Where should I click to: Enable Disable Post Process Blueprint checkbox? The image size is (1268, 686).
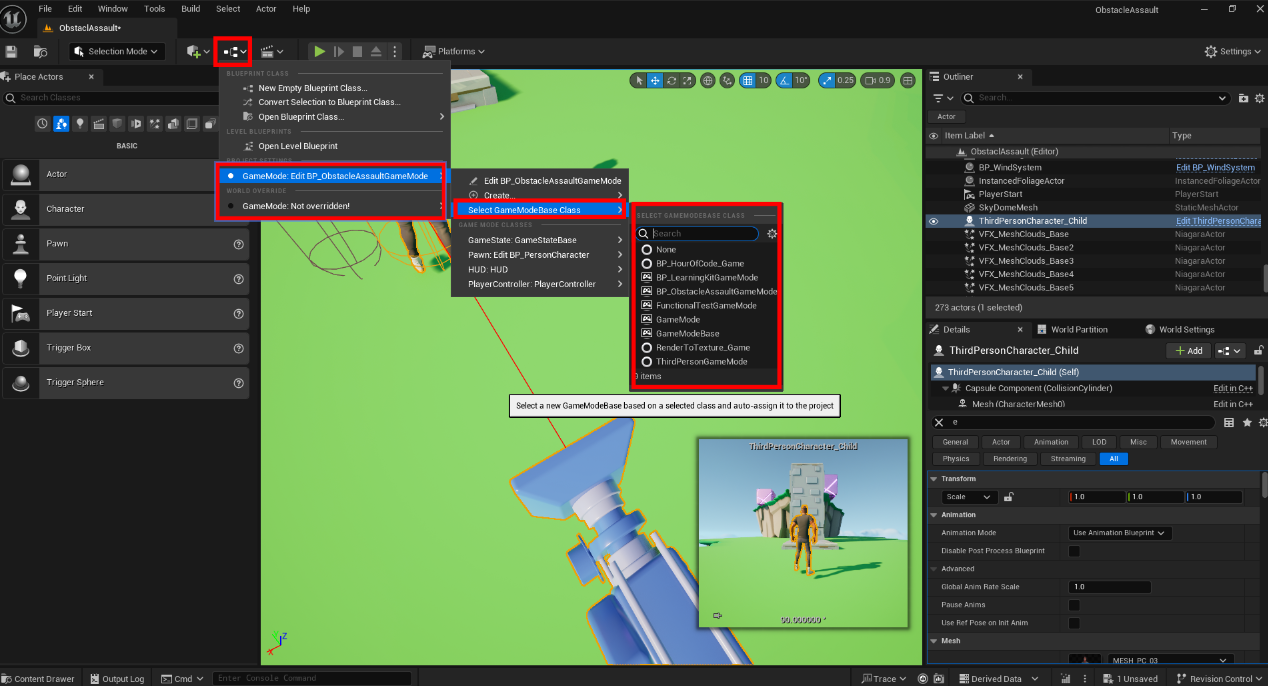coord(1074,551)
